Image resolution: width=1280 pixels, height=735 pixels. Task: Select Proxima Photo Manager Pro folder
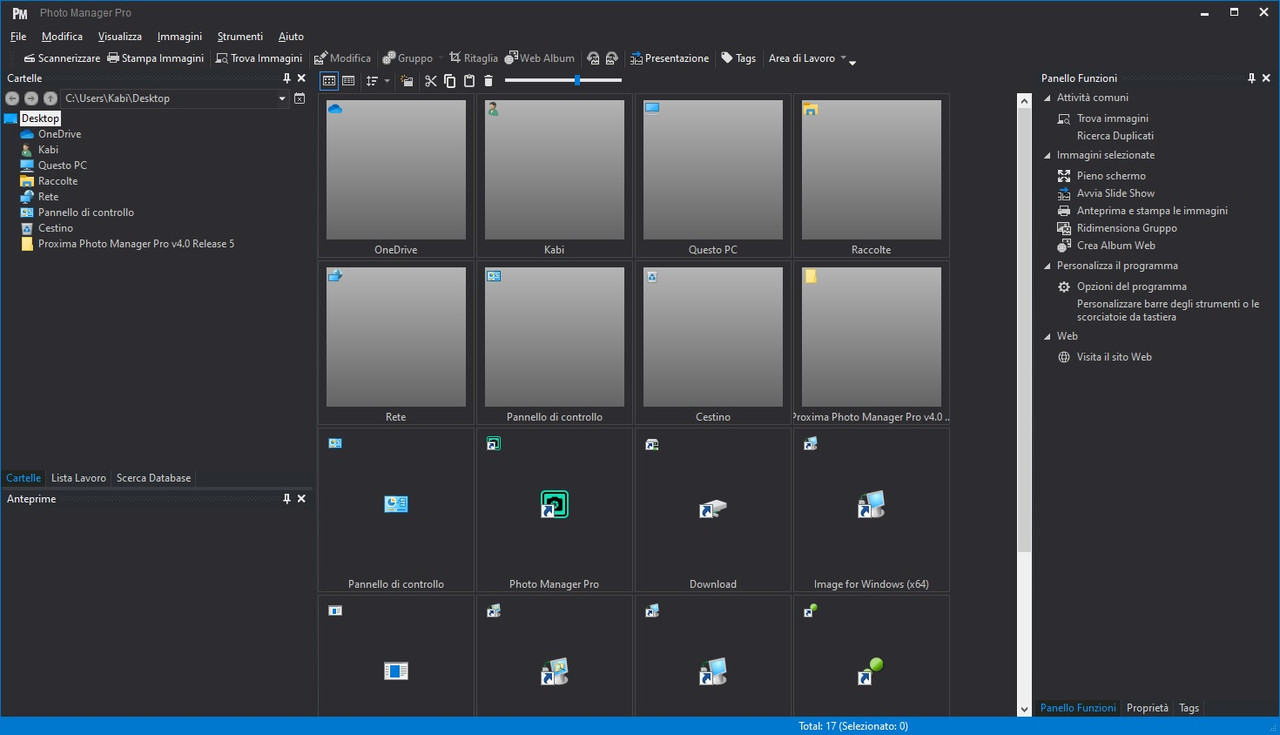(136, 244)
